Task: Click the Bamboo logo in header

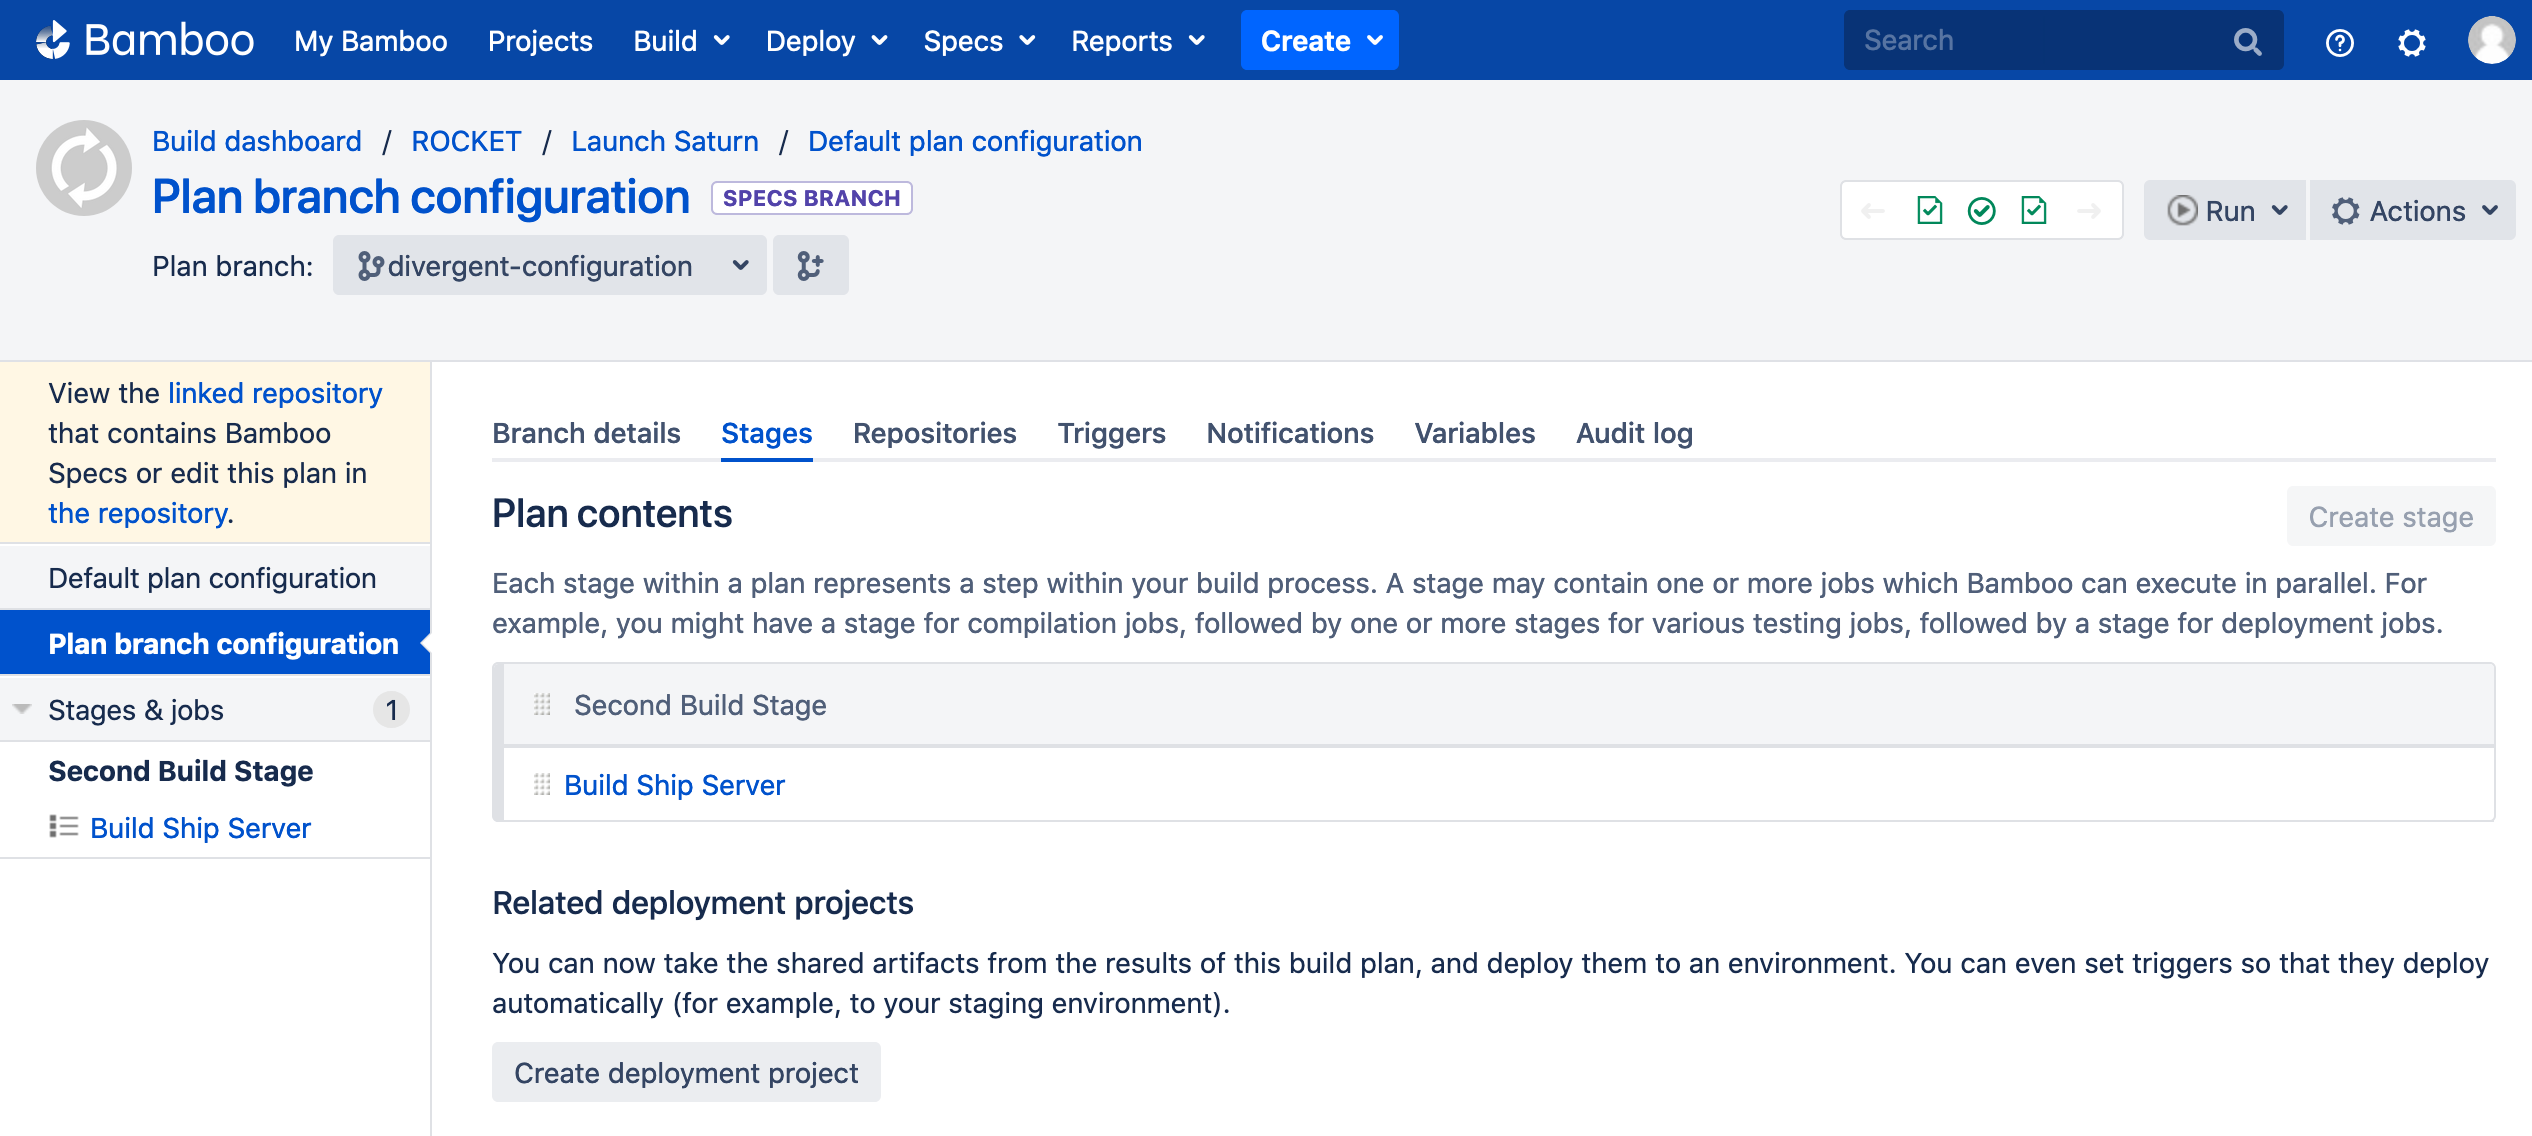Action: pyautogui.click(x=145, y=40)
